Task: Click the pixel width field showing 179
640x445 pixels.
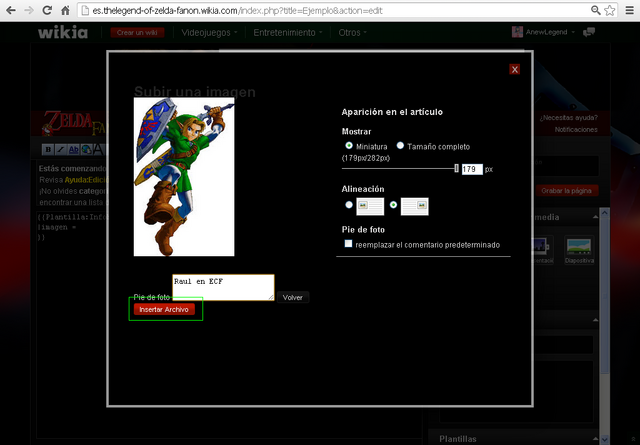Action: pos(472,169)
